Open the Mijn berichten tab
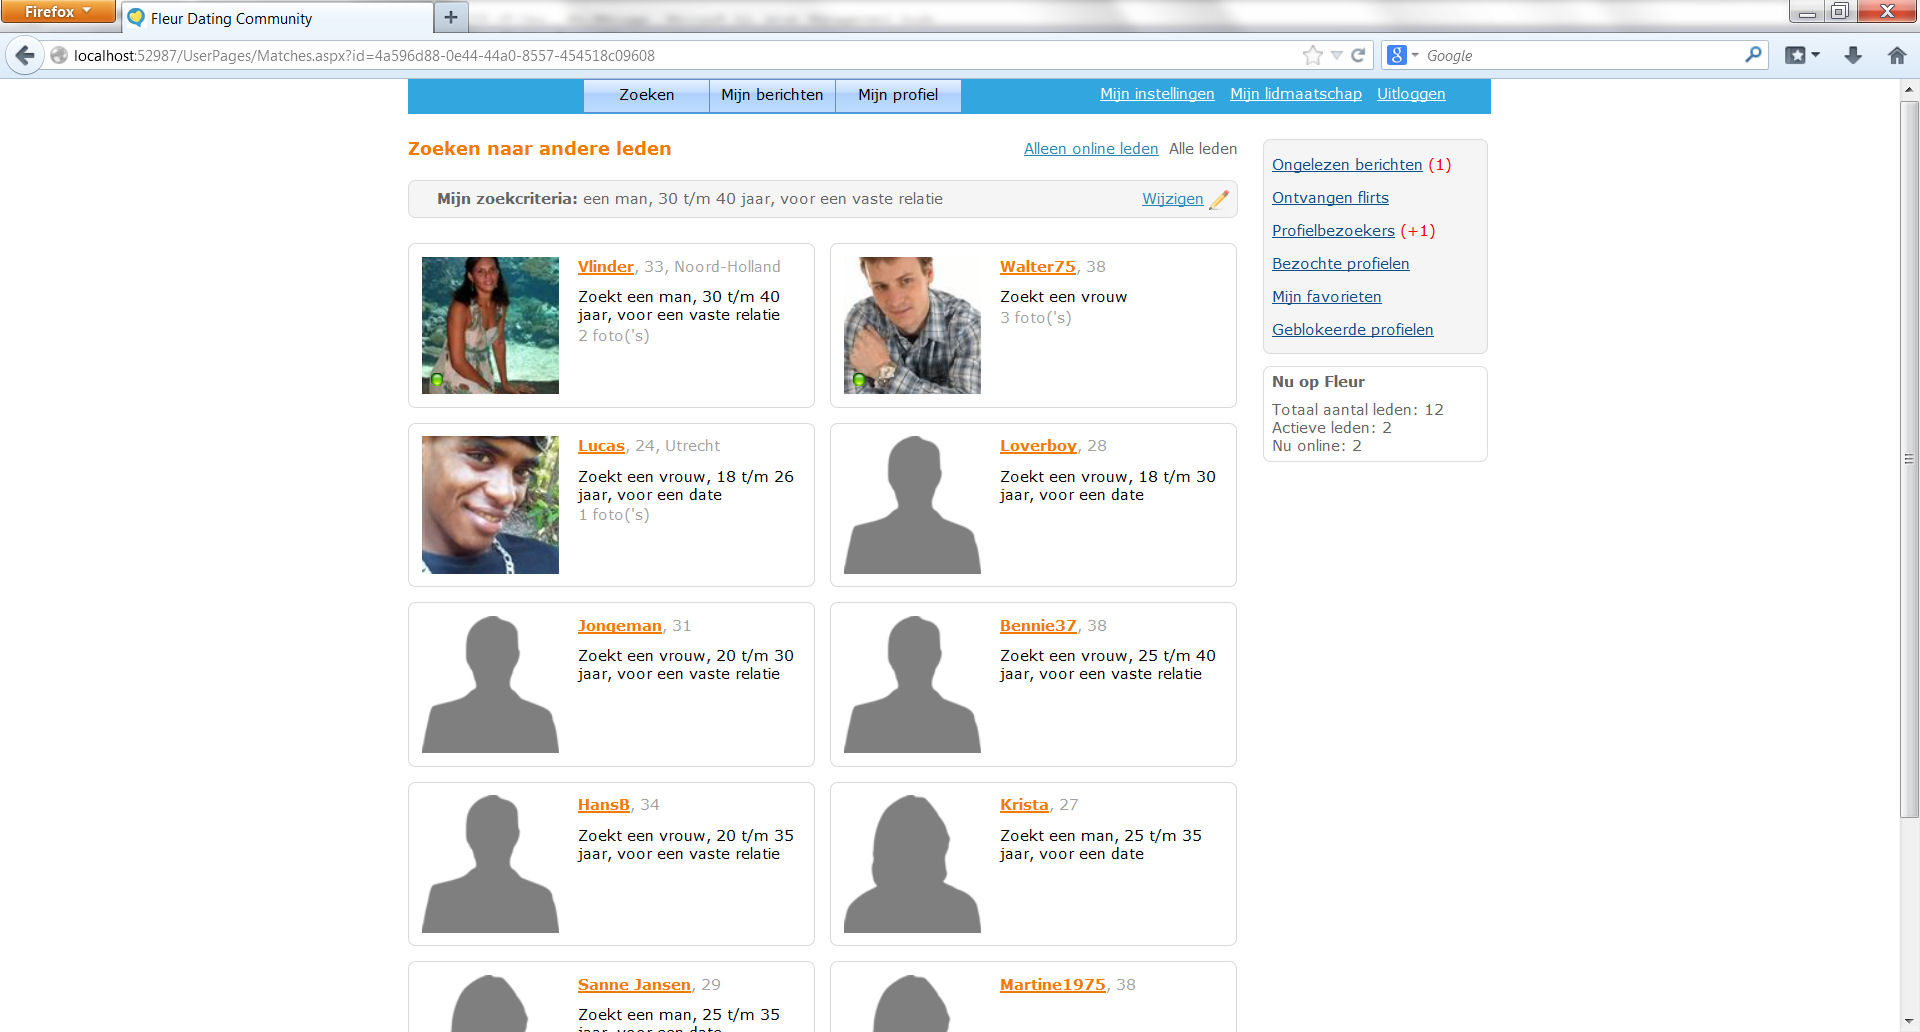The width and height of the screenshot is (1920, 1032). click(x=772, y=95)
